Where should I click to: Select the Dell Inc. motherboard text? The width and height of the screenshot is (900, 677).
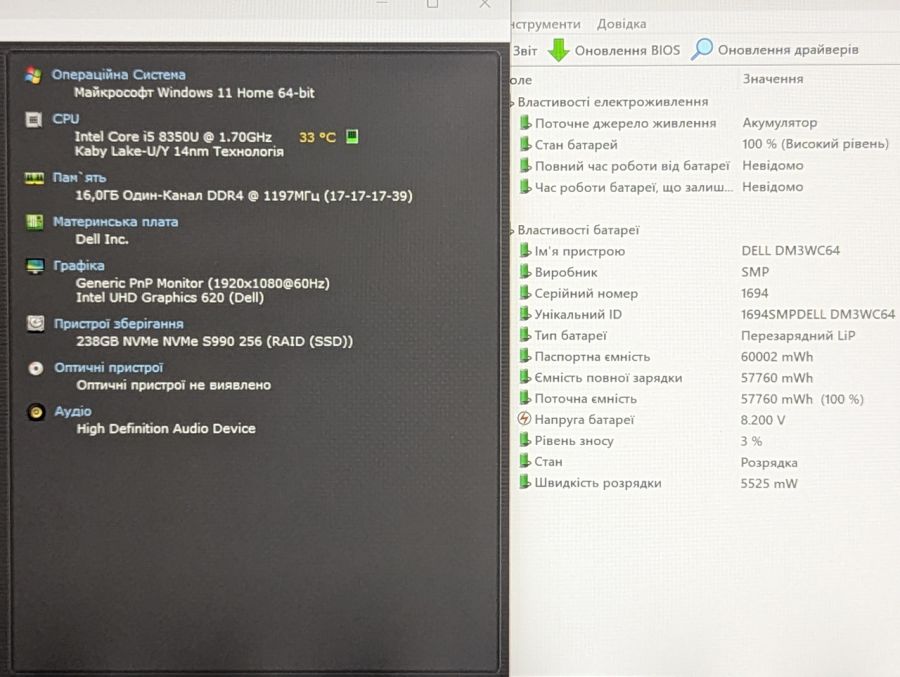(102, 239)
